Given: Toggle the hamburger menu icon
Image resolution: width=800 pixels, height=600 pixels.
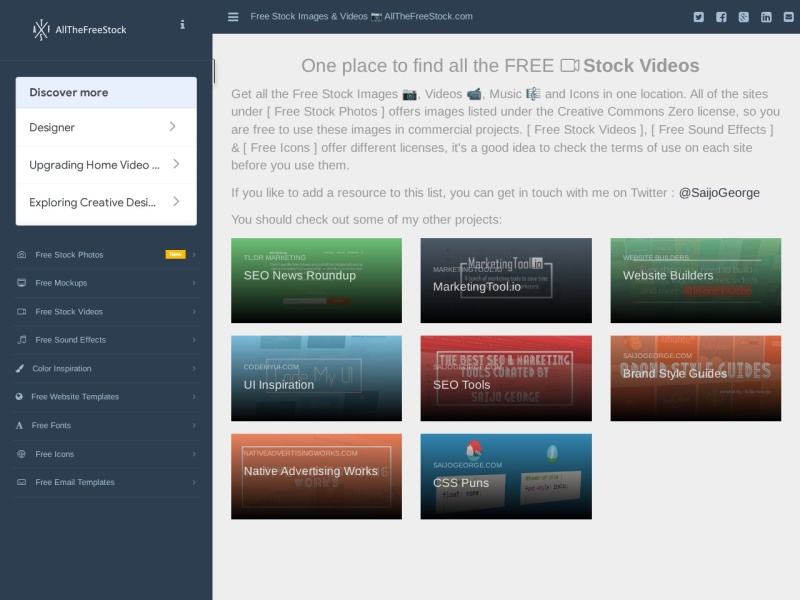Looking at the screenshot, I should pos(233,17).
